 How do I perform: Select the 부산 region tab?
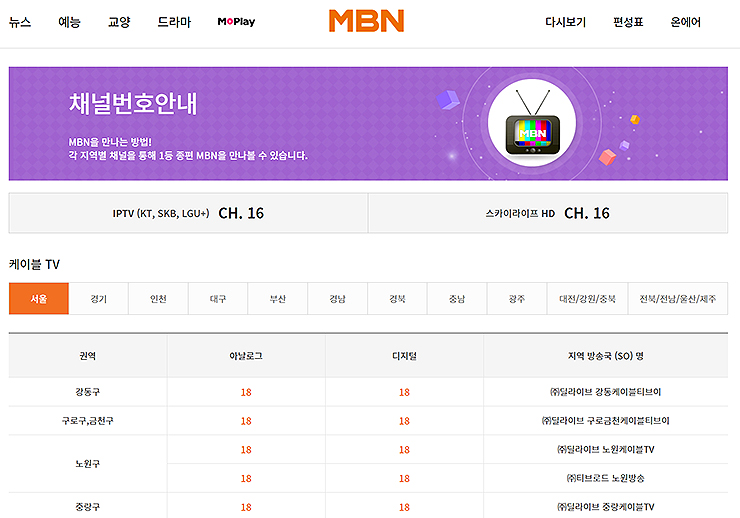278,299
